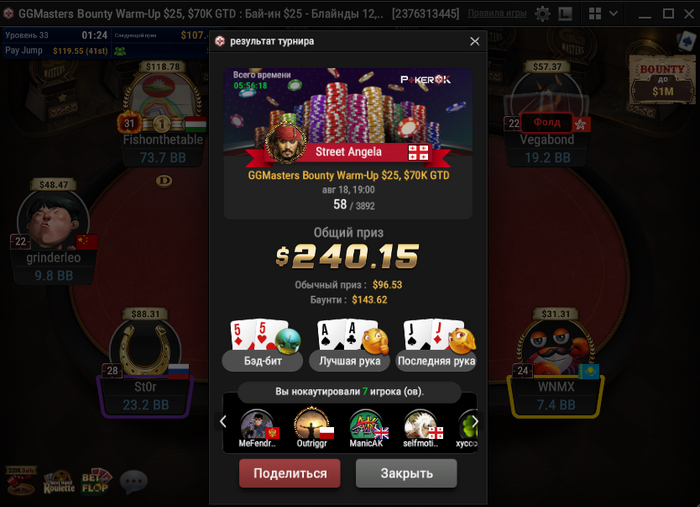Show next knocked-out players arrow

pyautogui.click(x=475, y=421)
